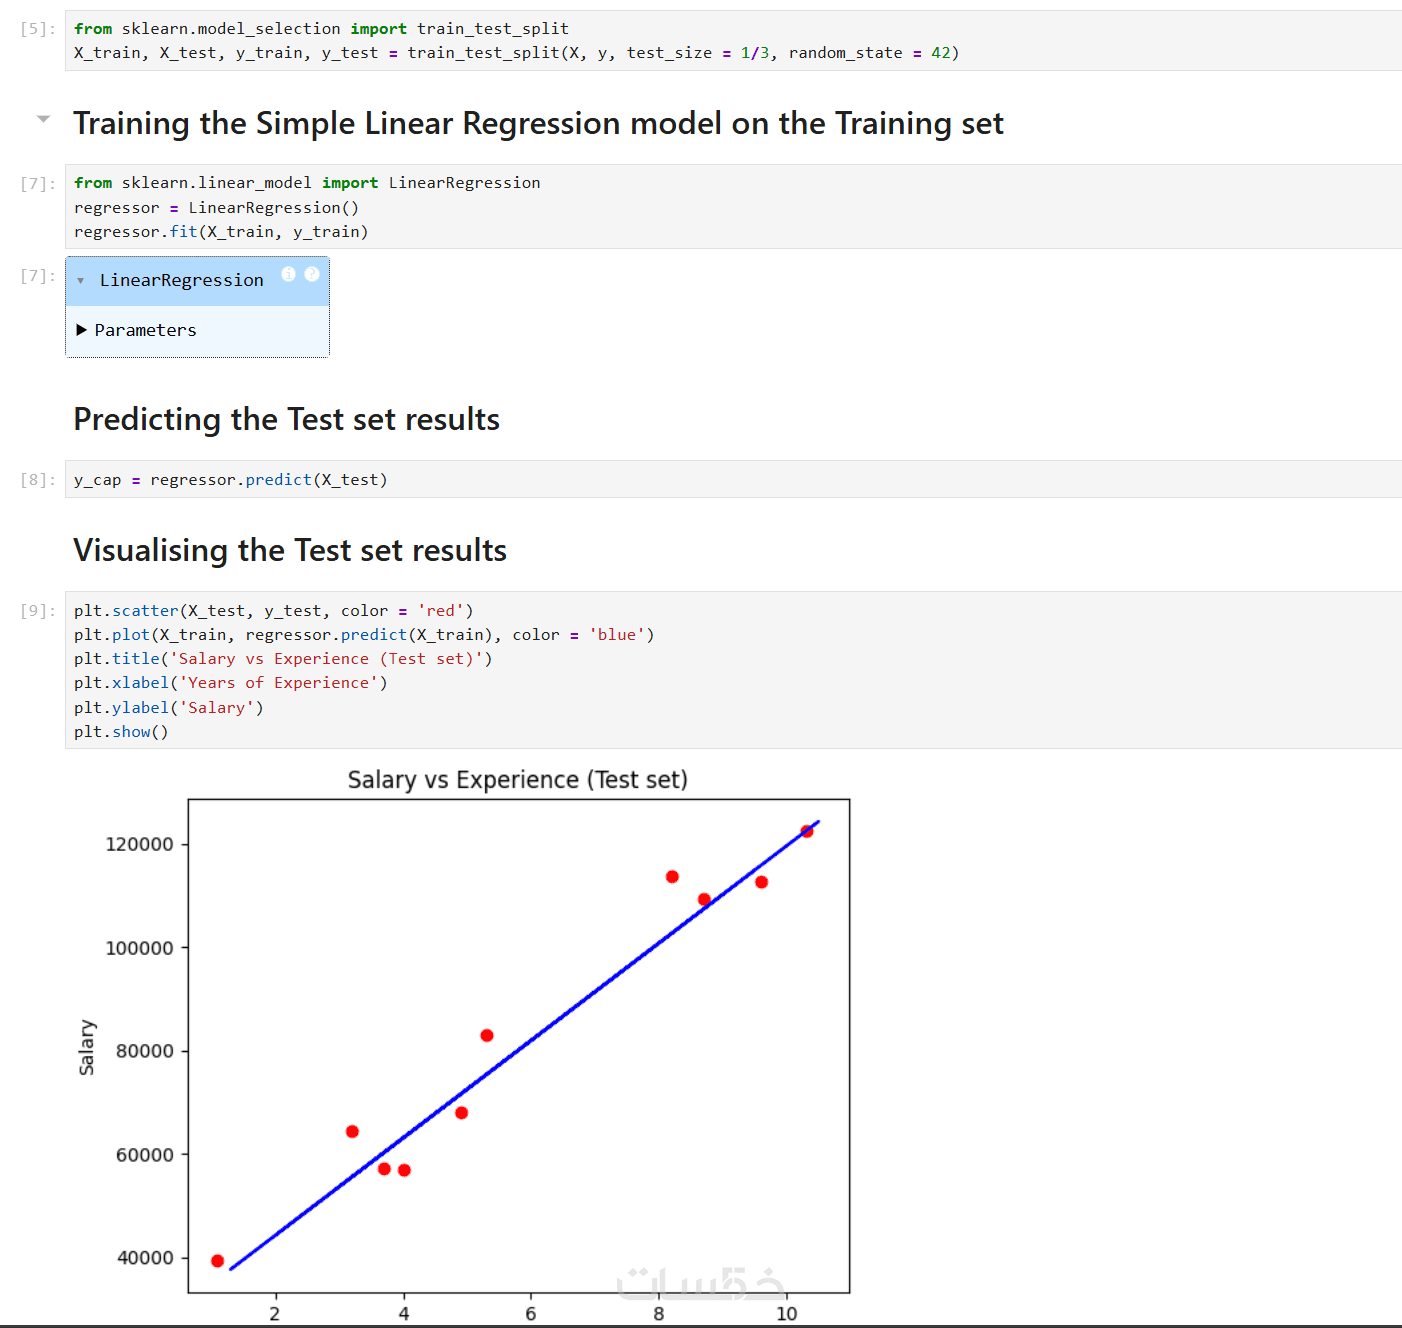Screen dimensions: 1402x1328
Task: Select the Visualising the Test set results heading
Action: click(290, 551)
